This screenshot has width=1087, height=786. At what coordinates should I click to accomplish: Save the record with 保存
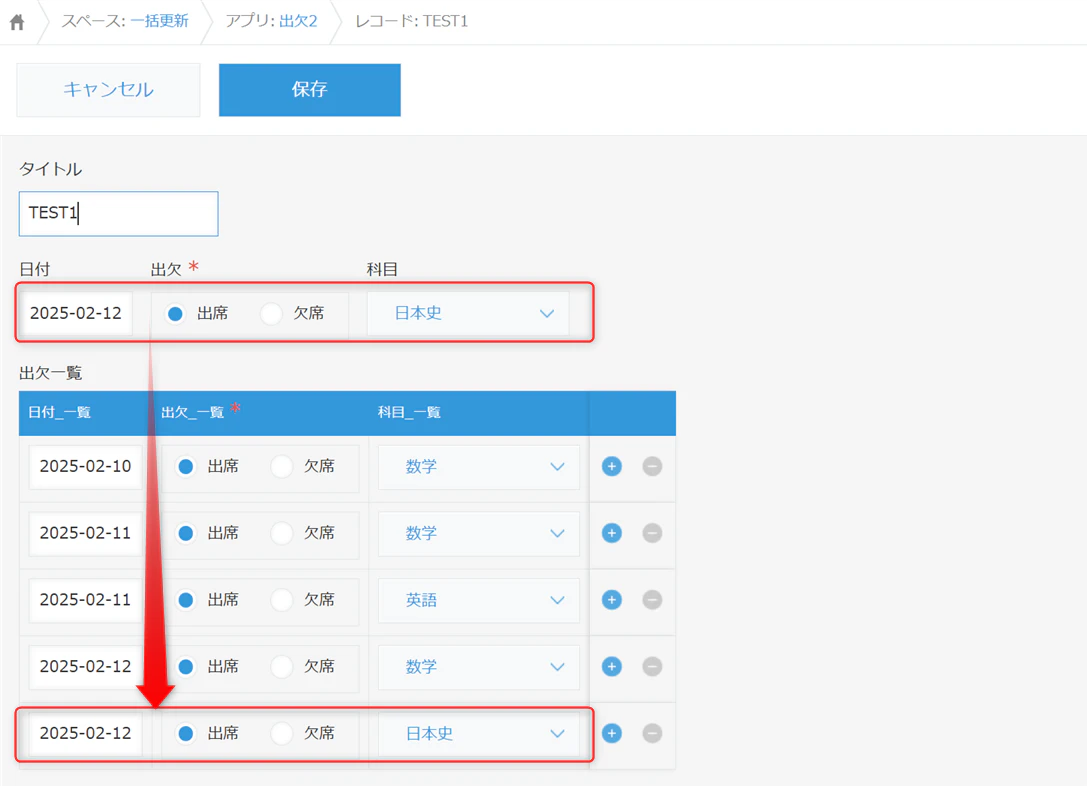[310, 90]
